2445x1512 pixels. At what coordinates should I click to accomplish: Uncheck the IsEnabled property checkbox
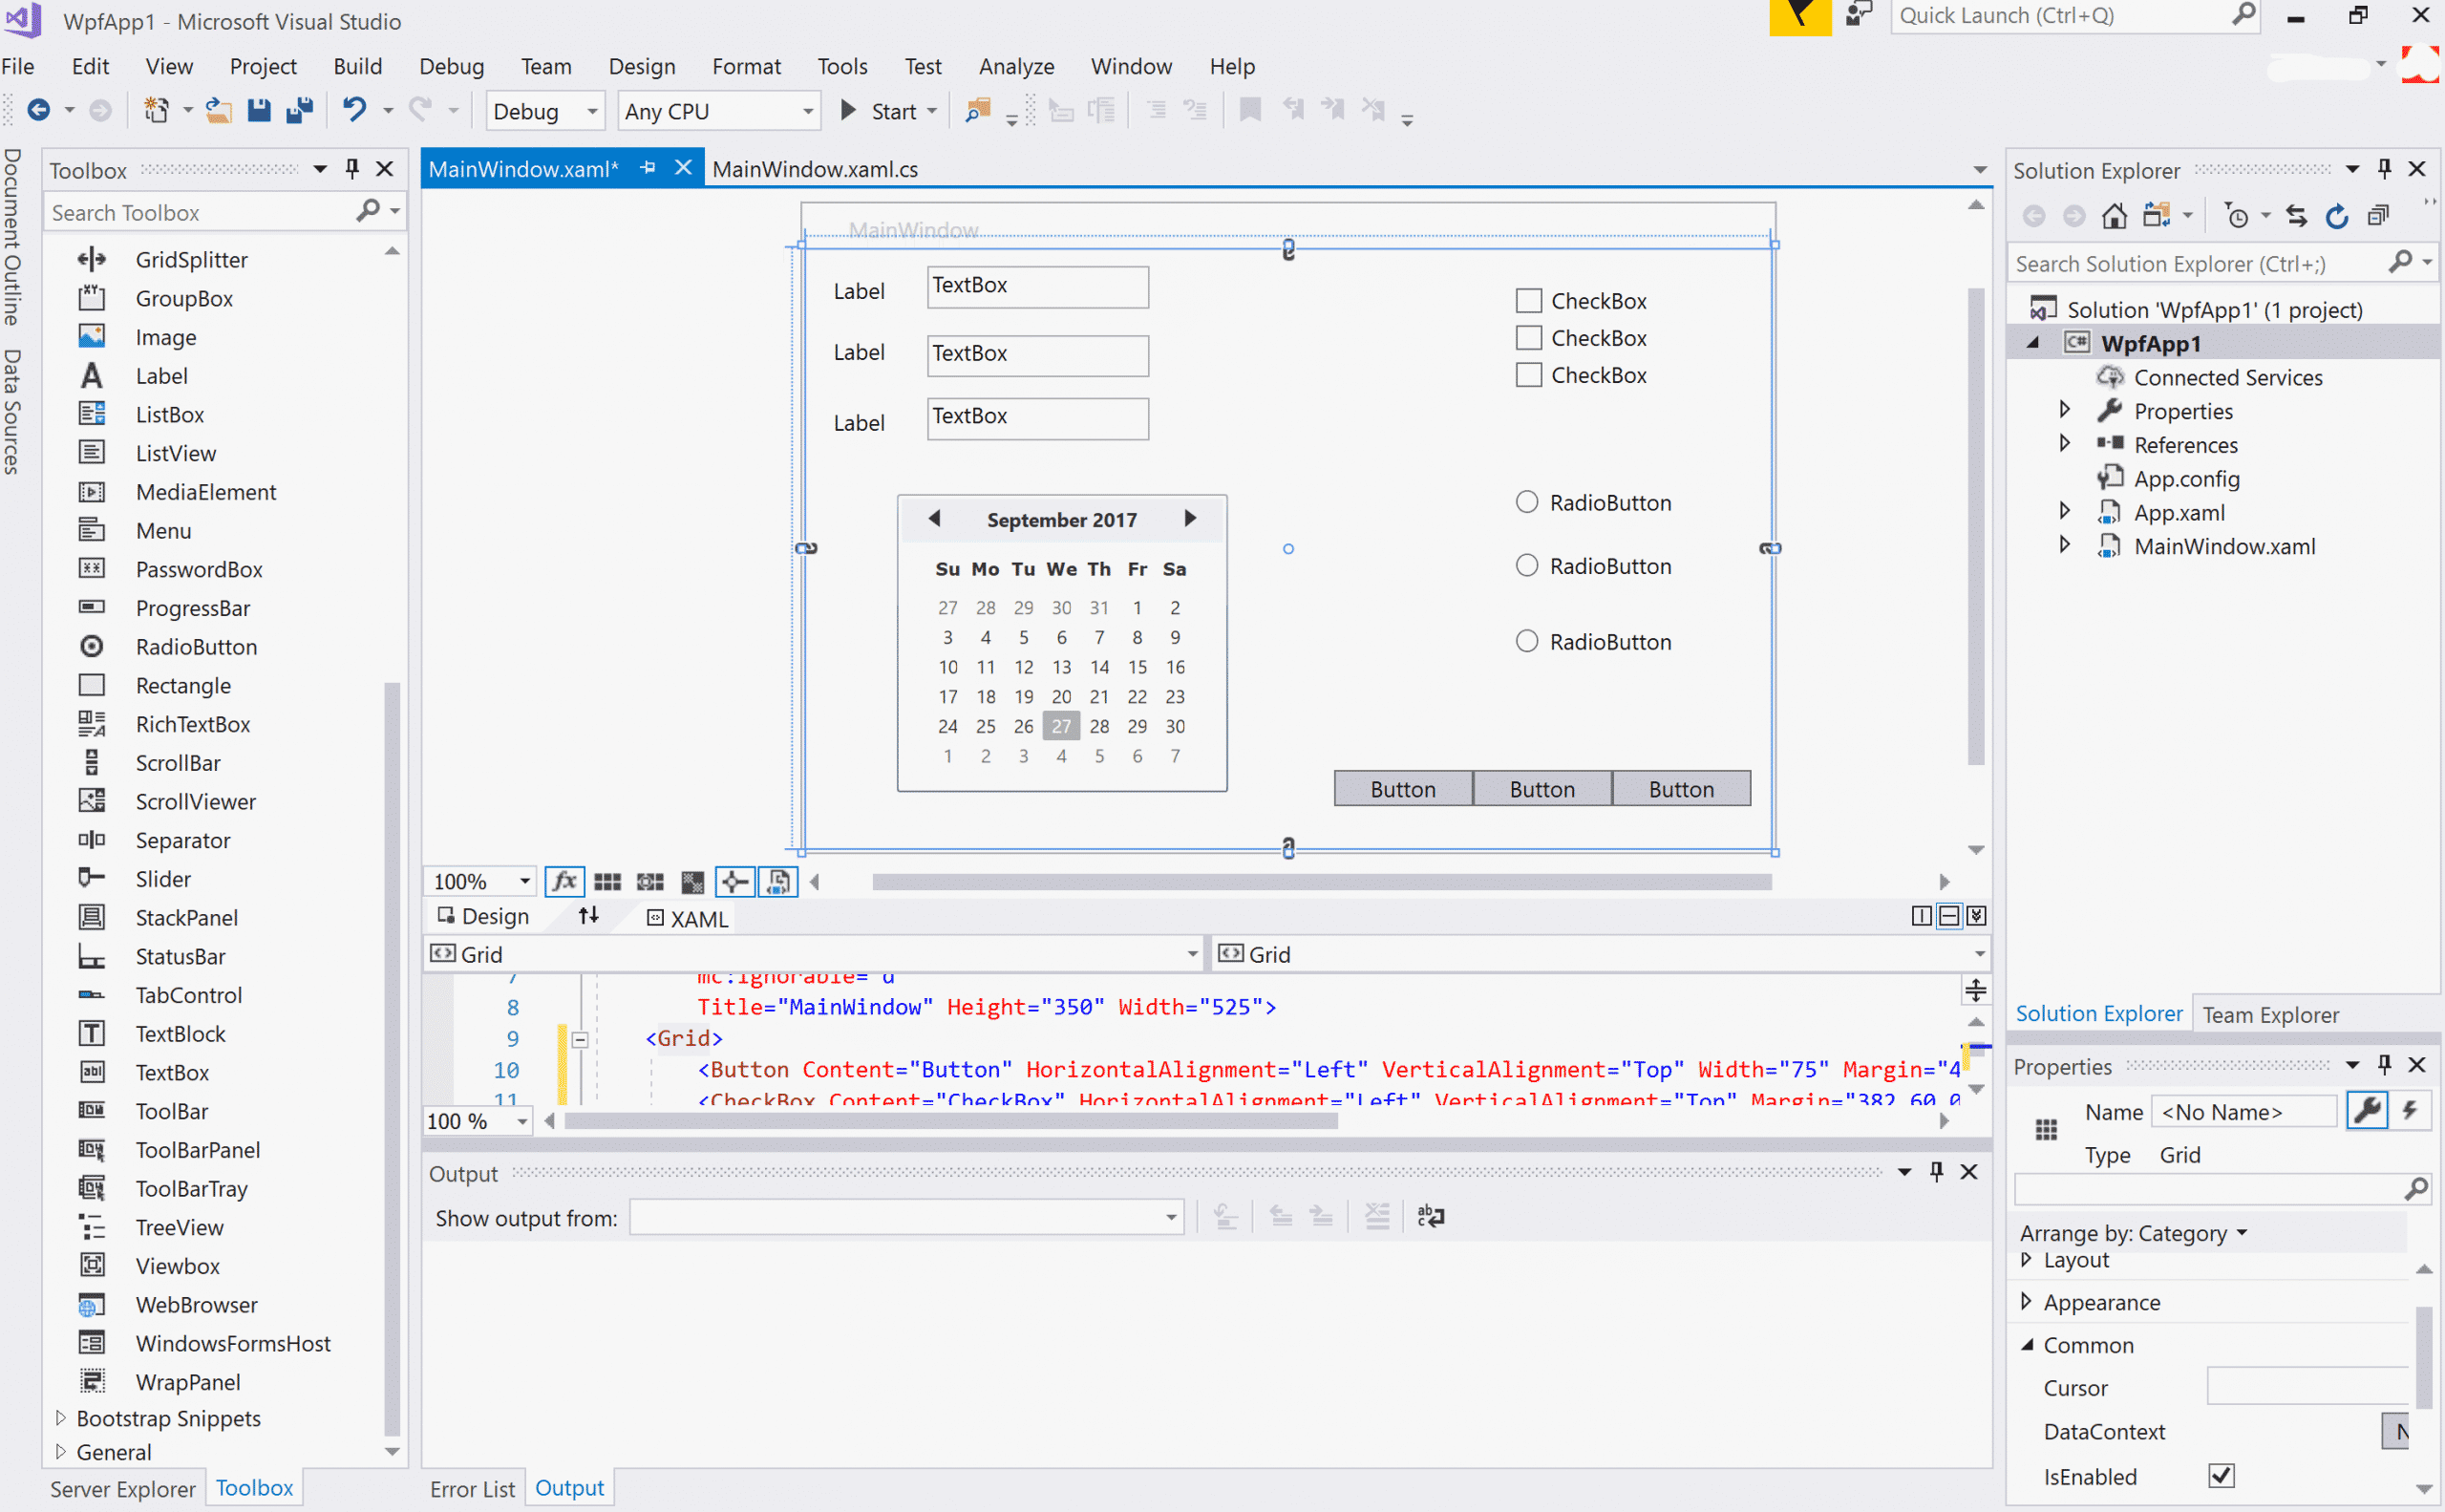click(2221, 1475)
